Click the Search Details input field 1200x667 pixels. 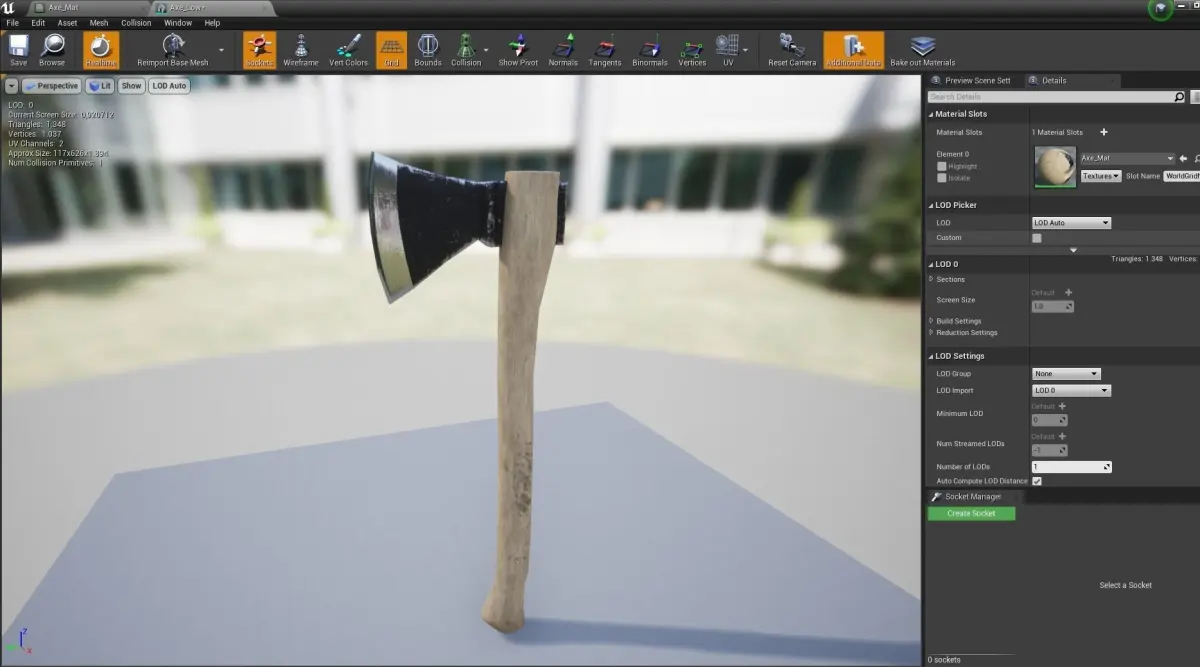[x=1050, y=97]
